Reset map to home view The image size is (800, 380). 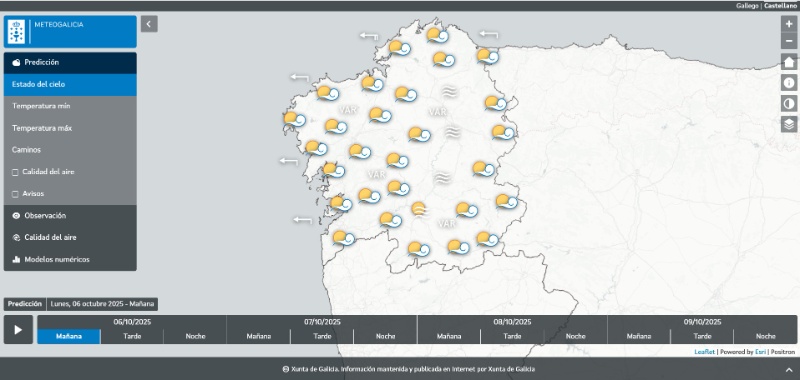(789, 62)
